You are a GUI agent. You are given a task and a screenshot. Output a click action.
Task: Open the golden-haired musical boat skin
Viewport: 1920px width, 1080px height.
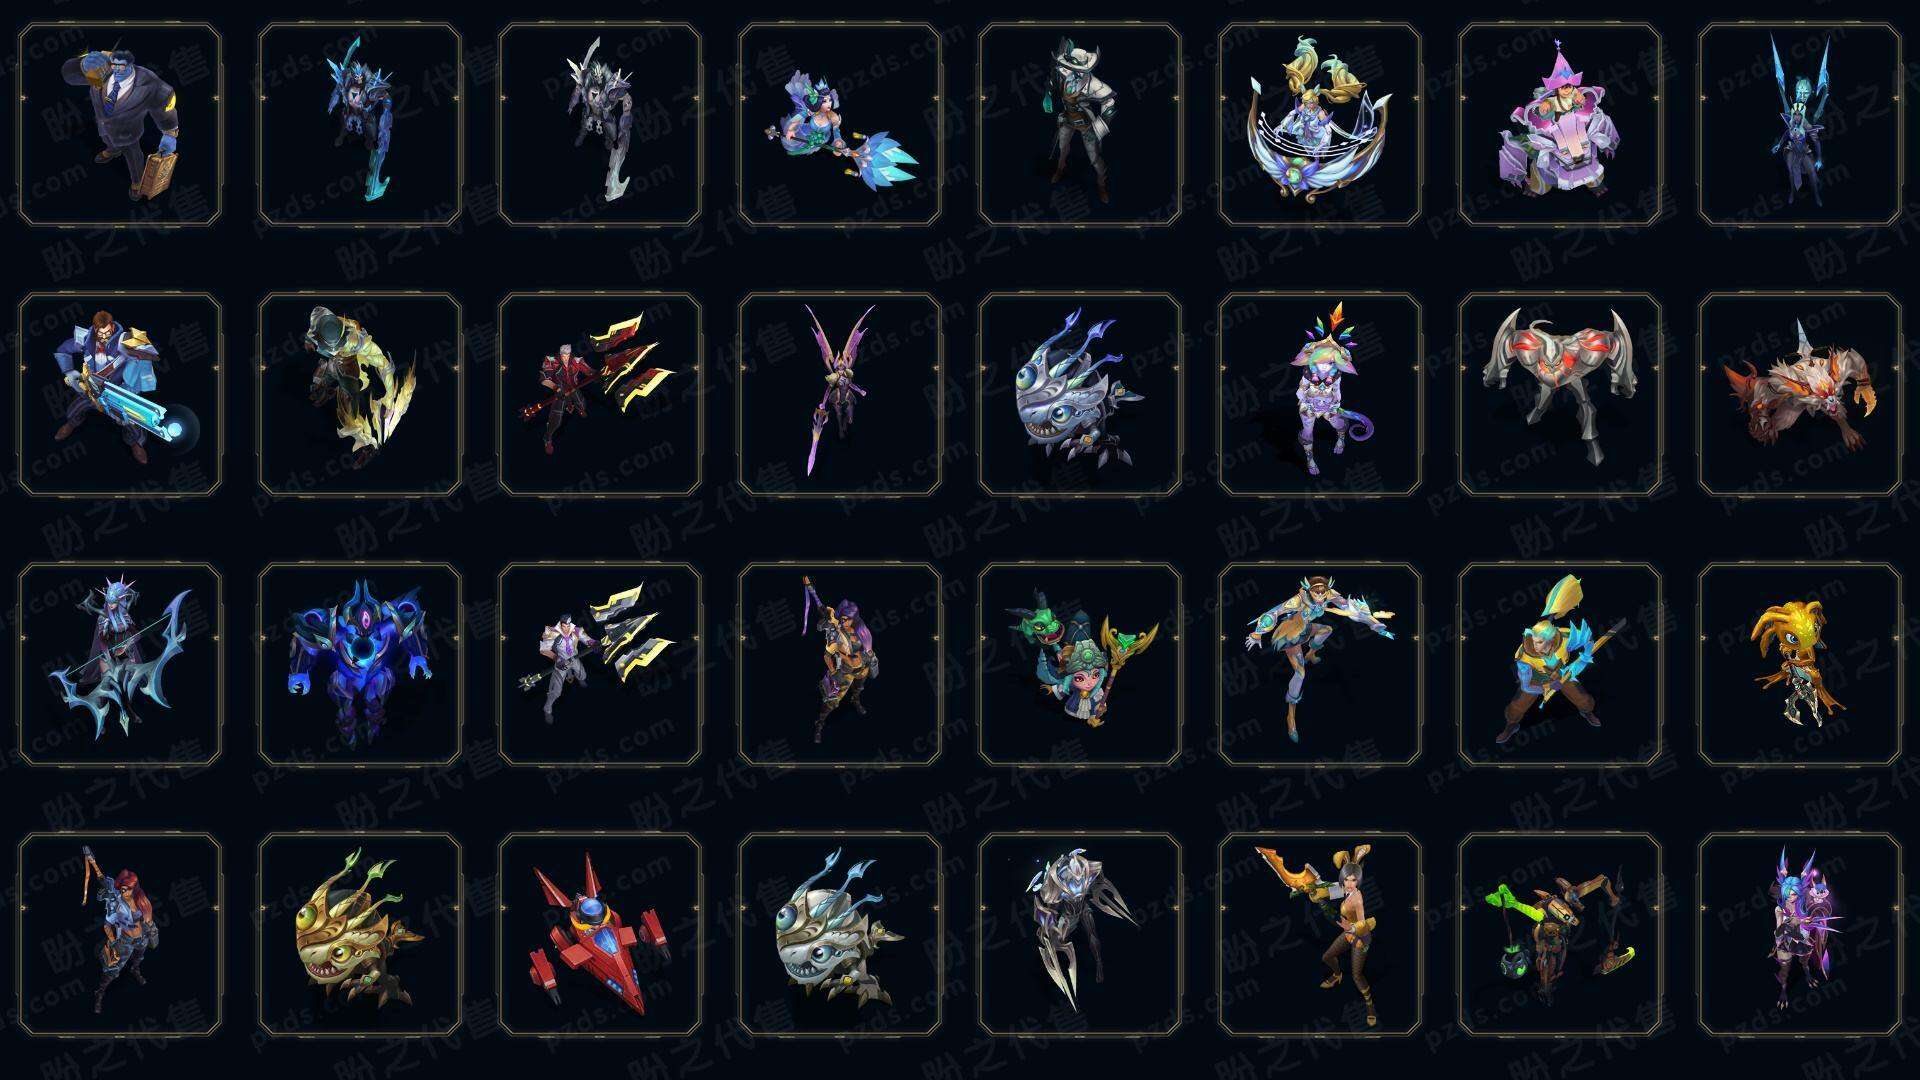pyautogui.click(x=1320, y=125)
